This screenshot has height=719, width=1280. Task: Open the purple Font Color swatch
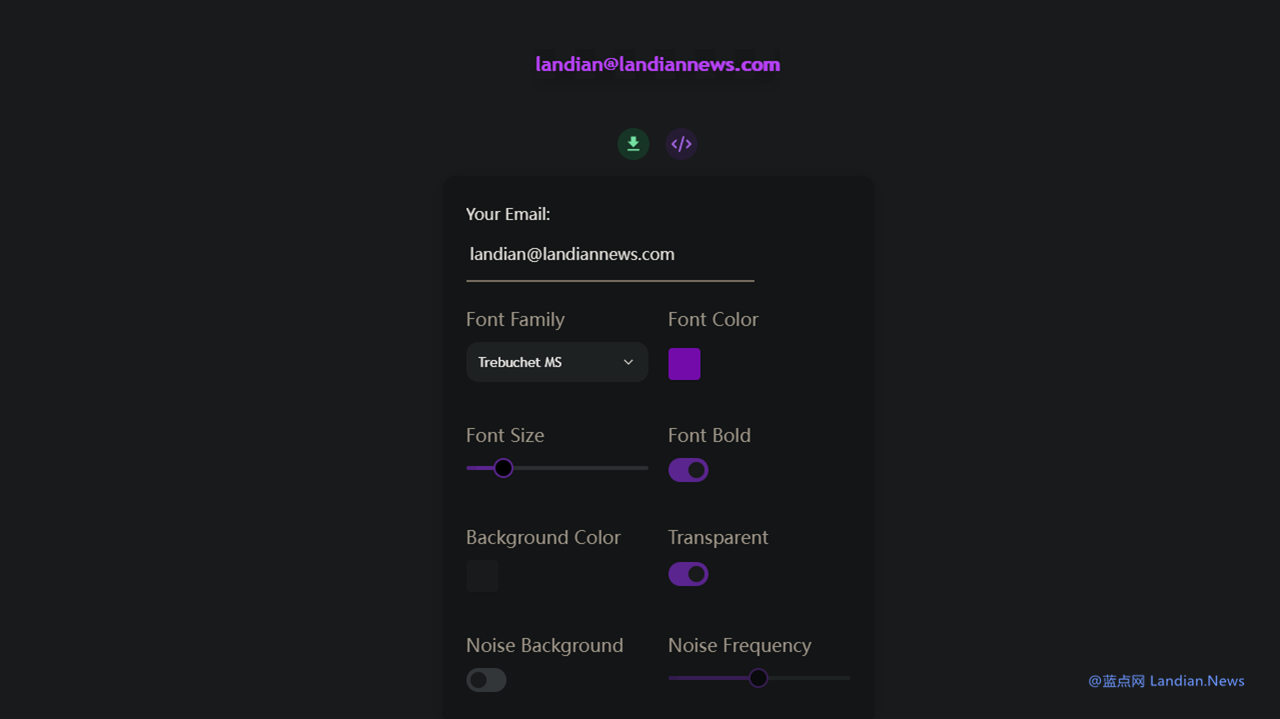tap(684, 364)
